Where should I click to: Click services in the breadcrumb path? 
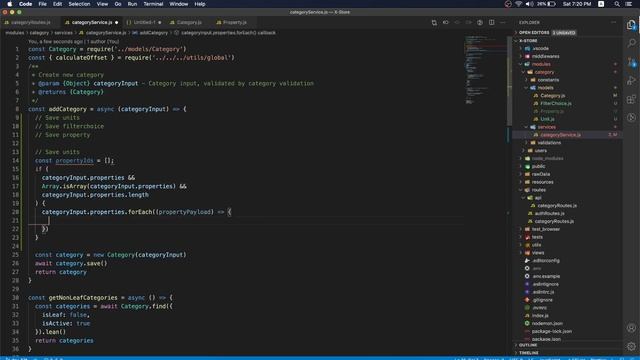click(63, 33)
